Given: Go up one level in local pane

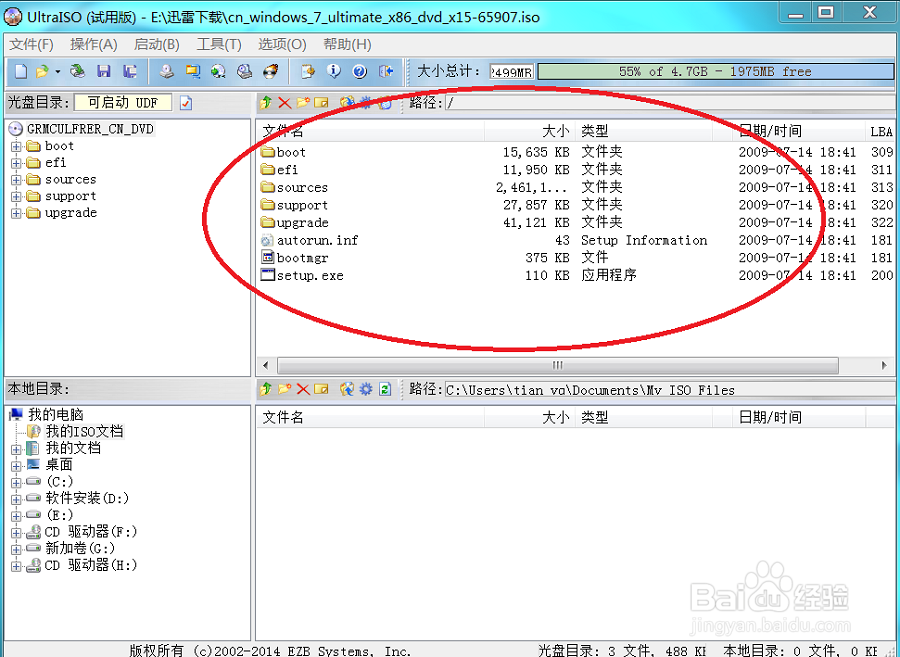Looking at the screenshot, I should click(x=265, y=389).
